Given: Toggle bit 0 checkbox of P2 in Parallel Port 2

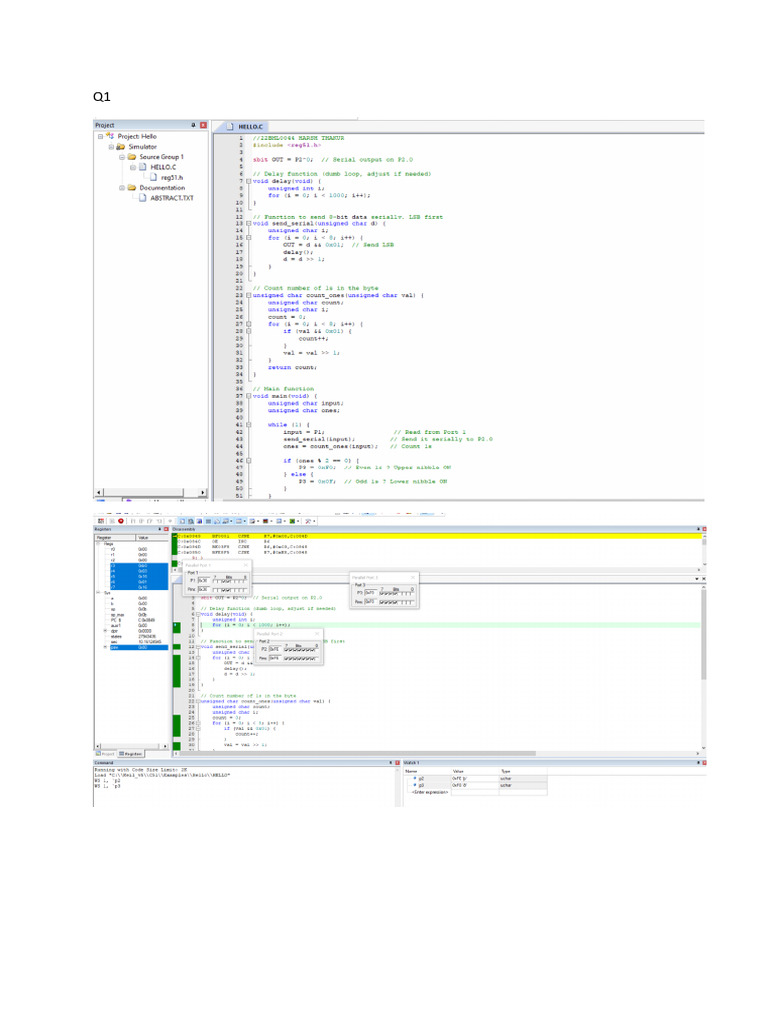Looking at the screenshot, I should (x=316, y=650).
